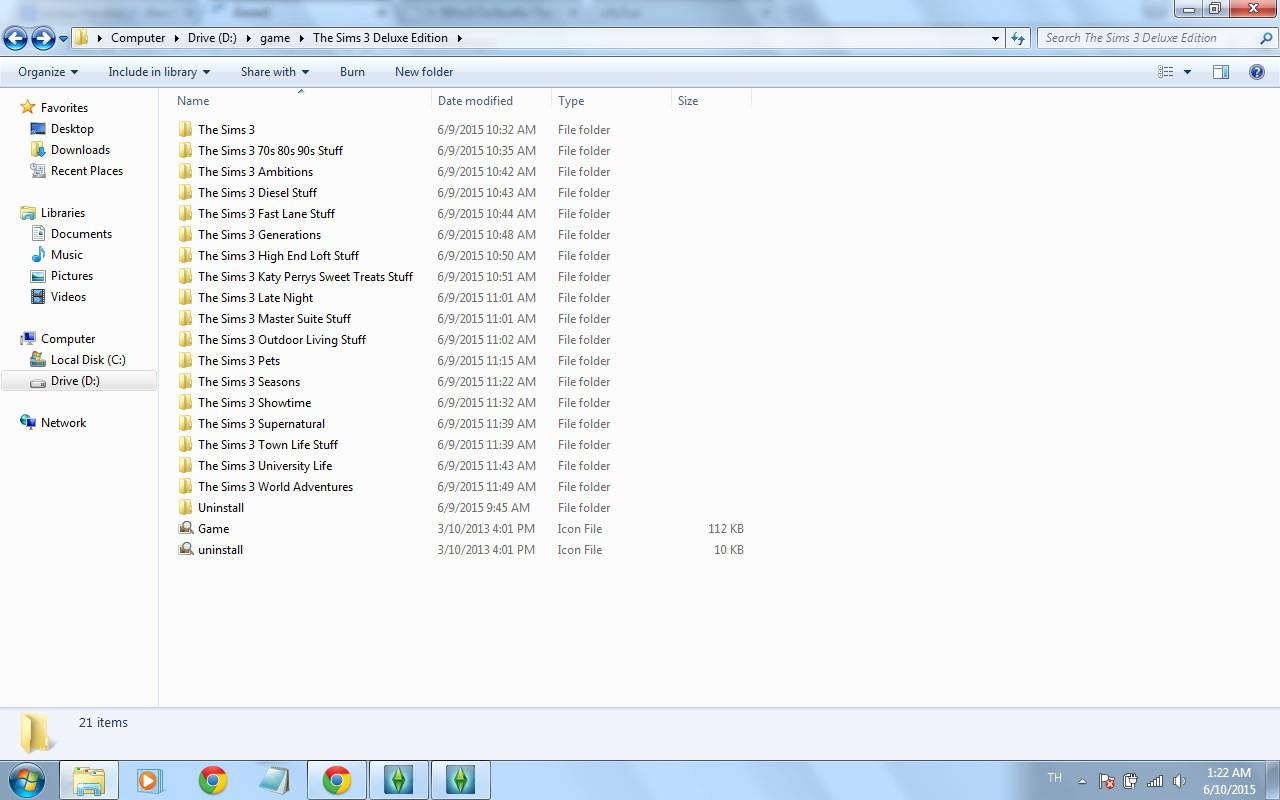Toggle the preview pane
1280x800 pixels.
coord(1221,72)
